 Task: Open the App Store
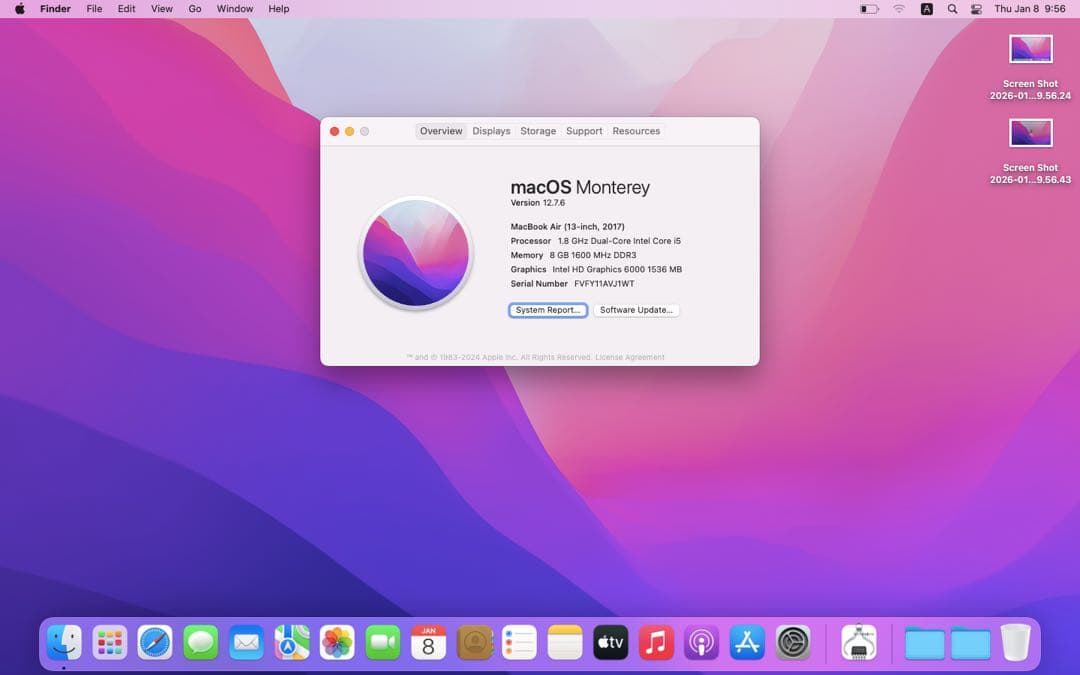[x=747, y=643]
